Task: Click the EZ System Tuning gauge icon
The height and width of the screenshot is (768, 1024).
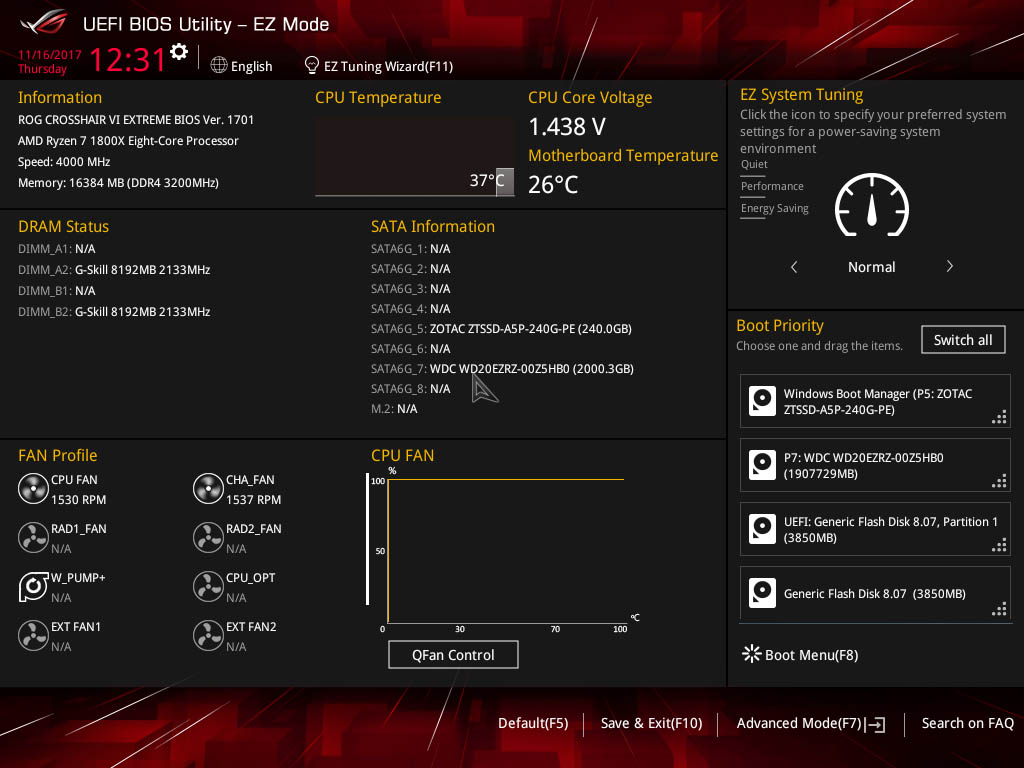Action: pyautogui.click(x=872, y=205)
